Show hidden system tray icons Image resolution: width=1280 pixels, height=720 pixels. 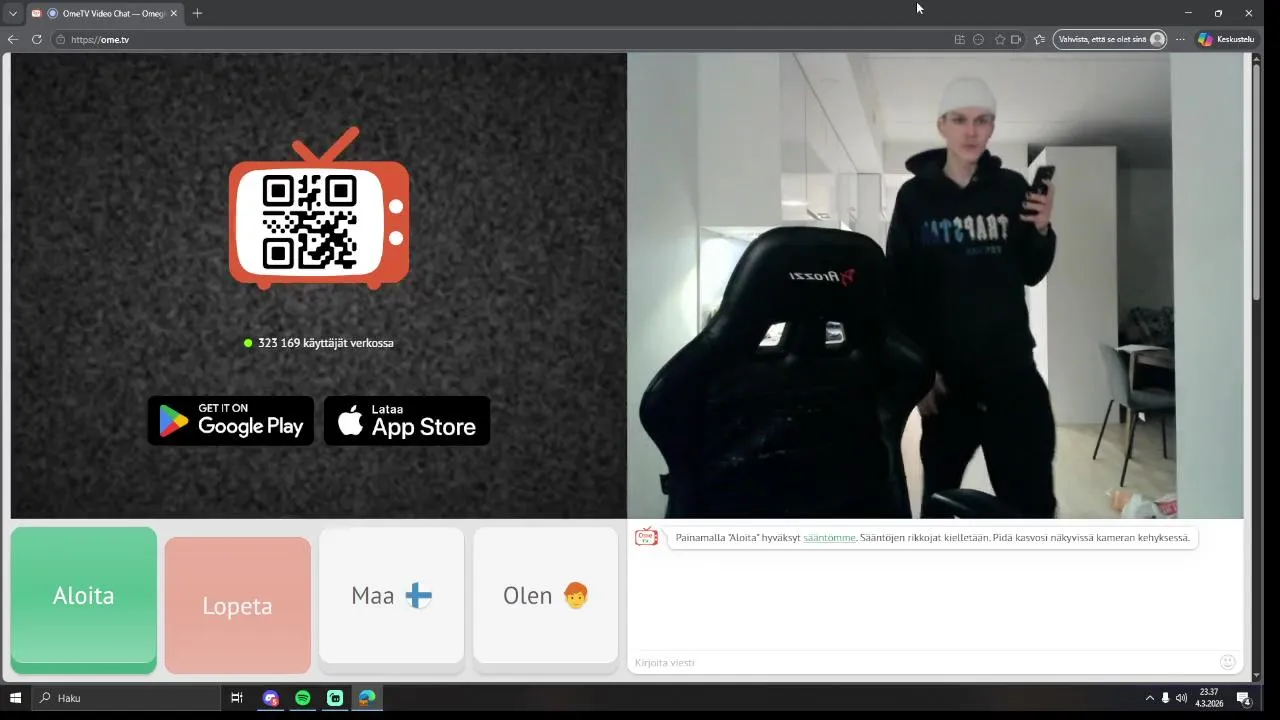coord(1150,698)
